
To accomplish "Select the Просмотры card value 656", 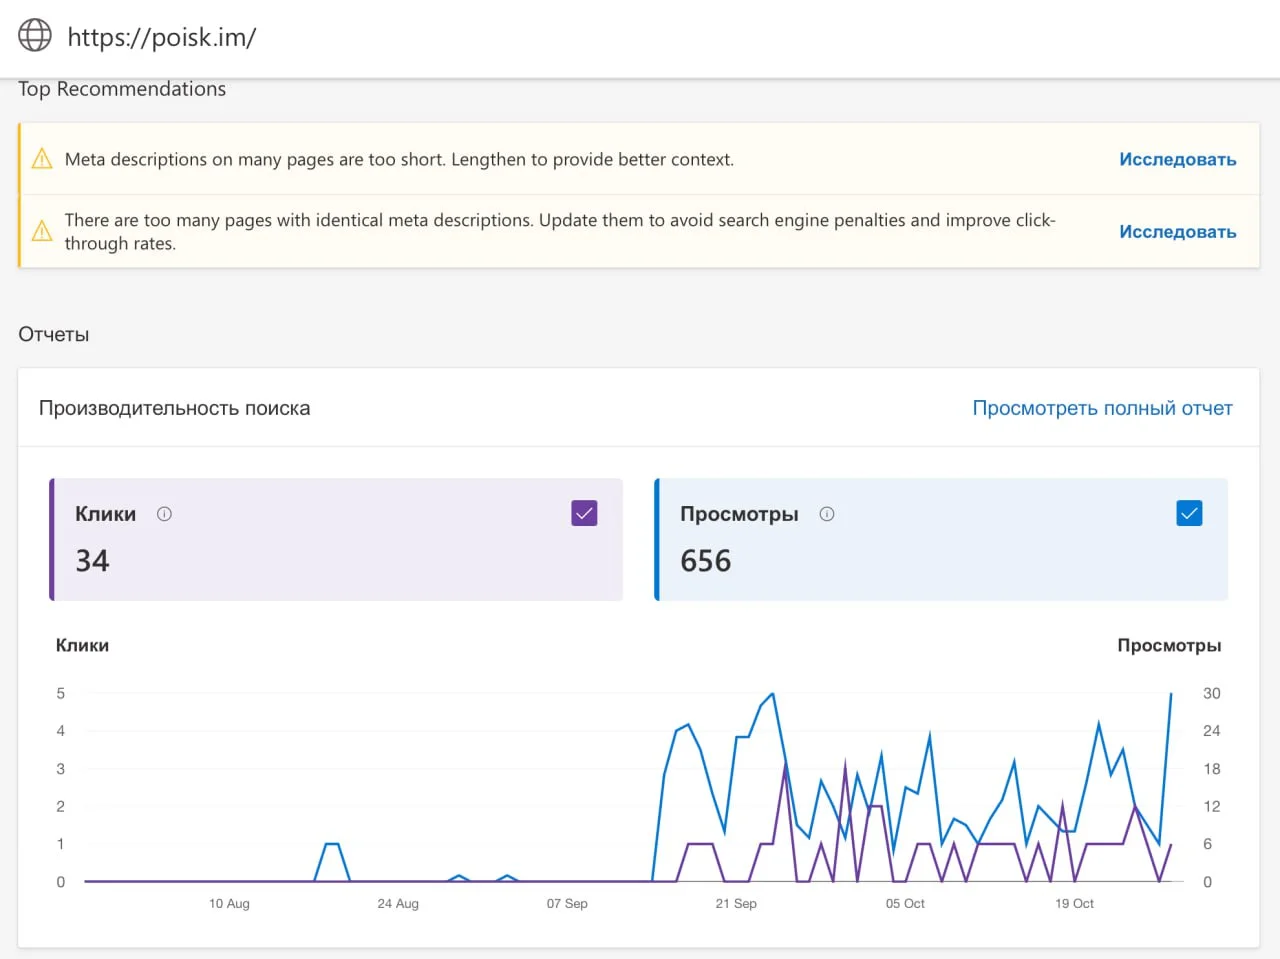I will click(x=705, y=561).
